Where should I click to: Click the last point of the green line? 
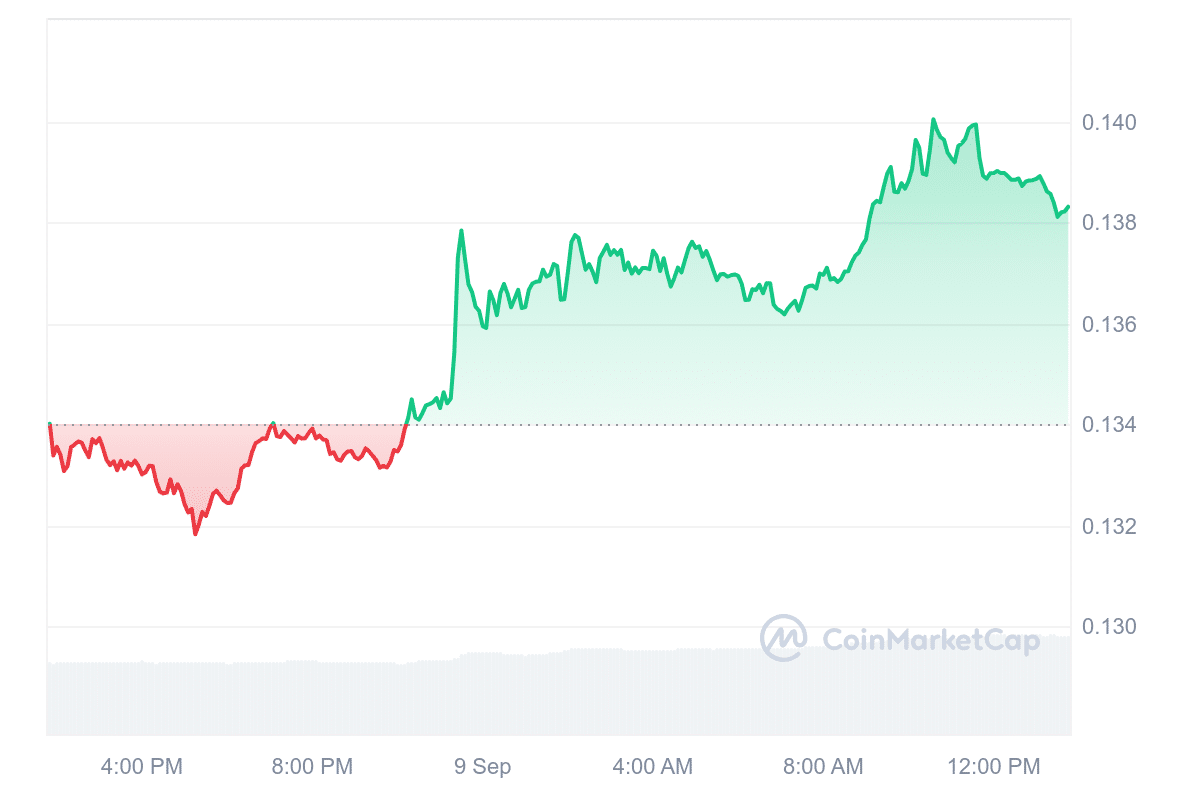pos(1068,207)
